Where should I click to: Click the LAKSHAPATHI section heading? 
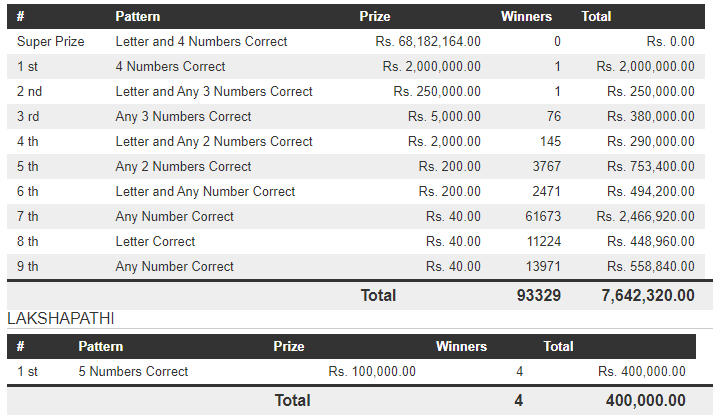pos(60,319)
